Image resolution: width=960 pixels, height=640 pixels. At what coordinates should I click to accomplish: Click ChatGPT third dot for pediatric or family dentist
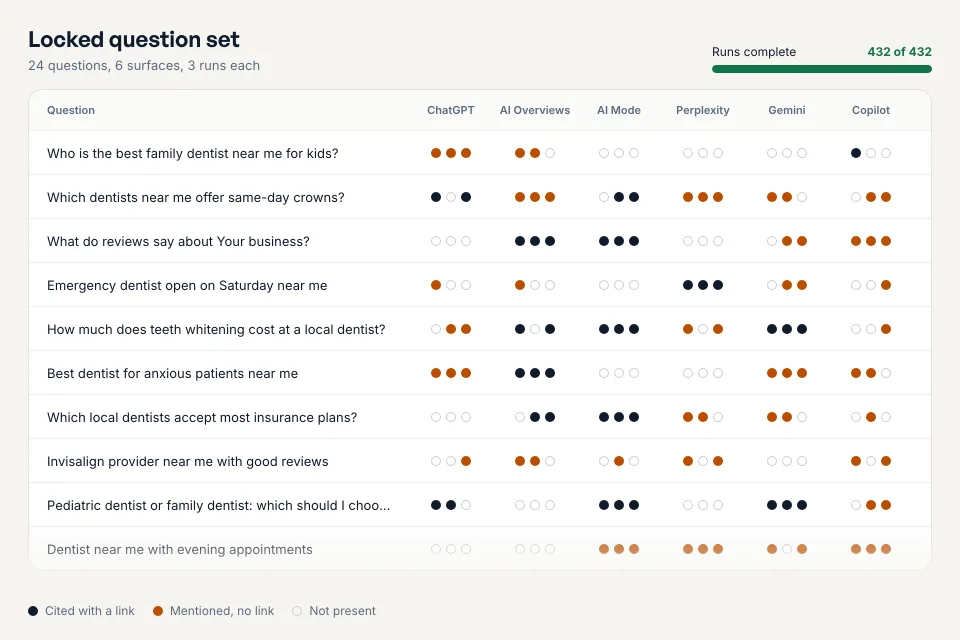[x=466, y=505]
